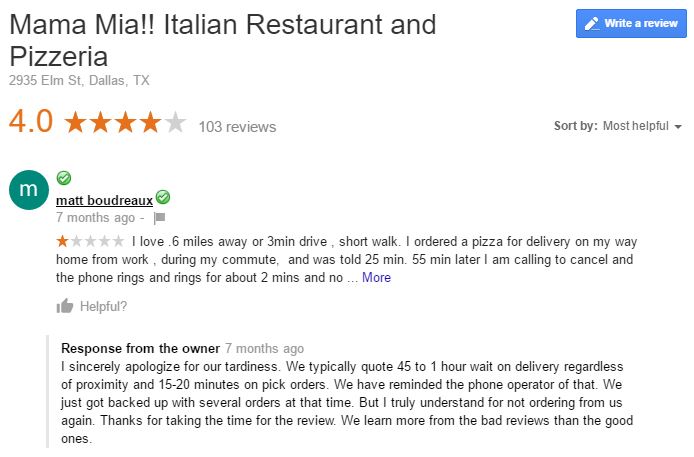
Task: Click the gray fifth star of overall rating
Action: [x=175, y=123]
